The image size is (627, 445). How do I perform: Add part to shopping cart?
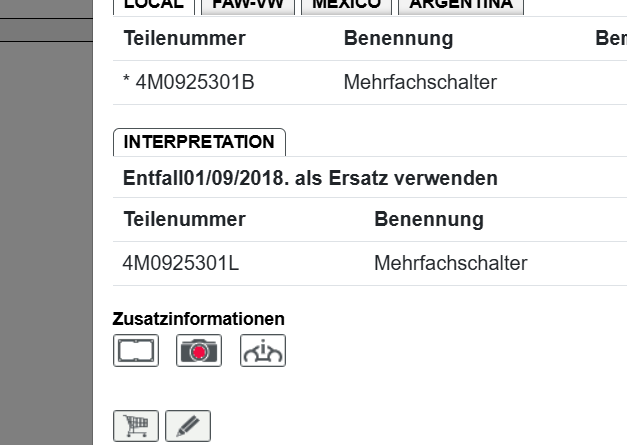pyautogui.click(x=136, y=426)
